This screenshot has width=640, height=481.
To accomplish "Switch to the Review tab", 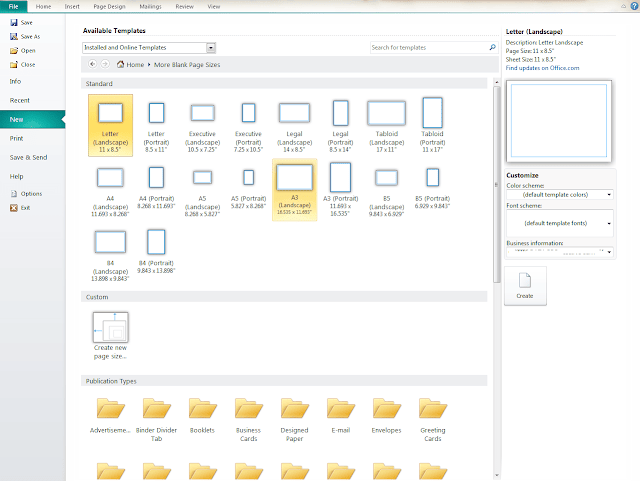I will [x=184, y=7].
